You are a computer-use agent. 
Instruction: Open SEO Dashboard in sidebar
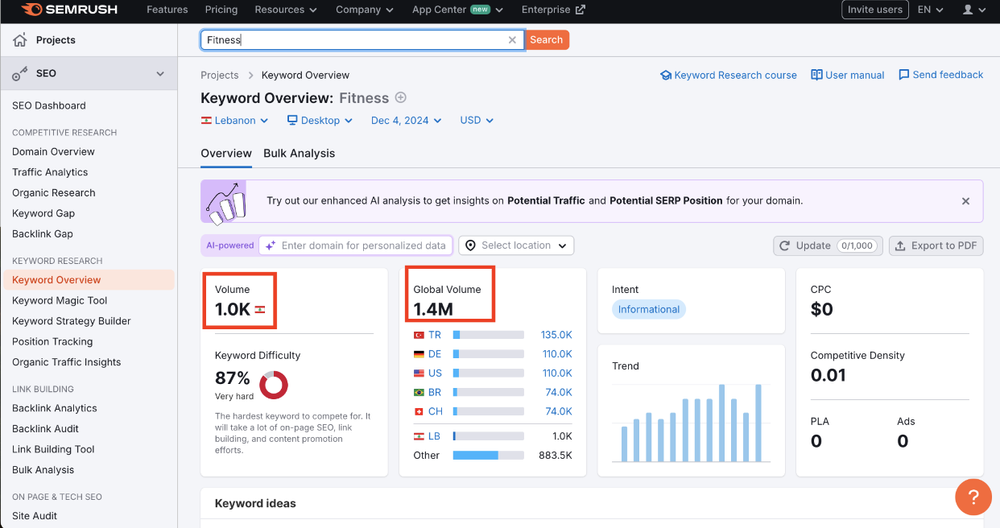pos(49,106)
